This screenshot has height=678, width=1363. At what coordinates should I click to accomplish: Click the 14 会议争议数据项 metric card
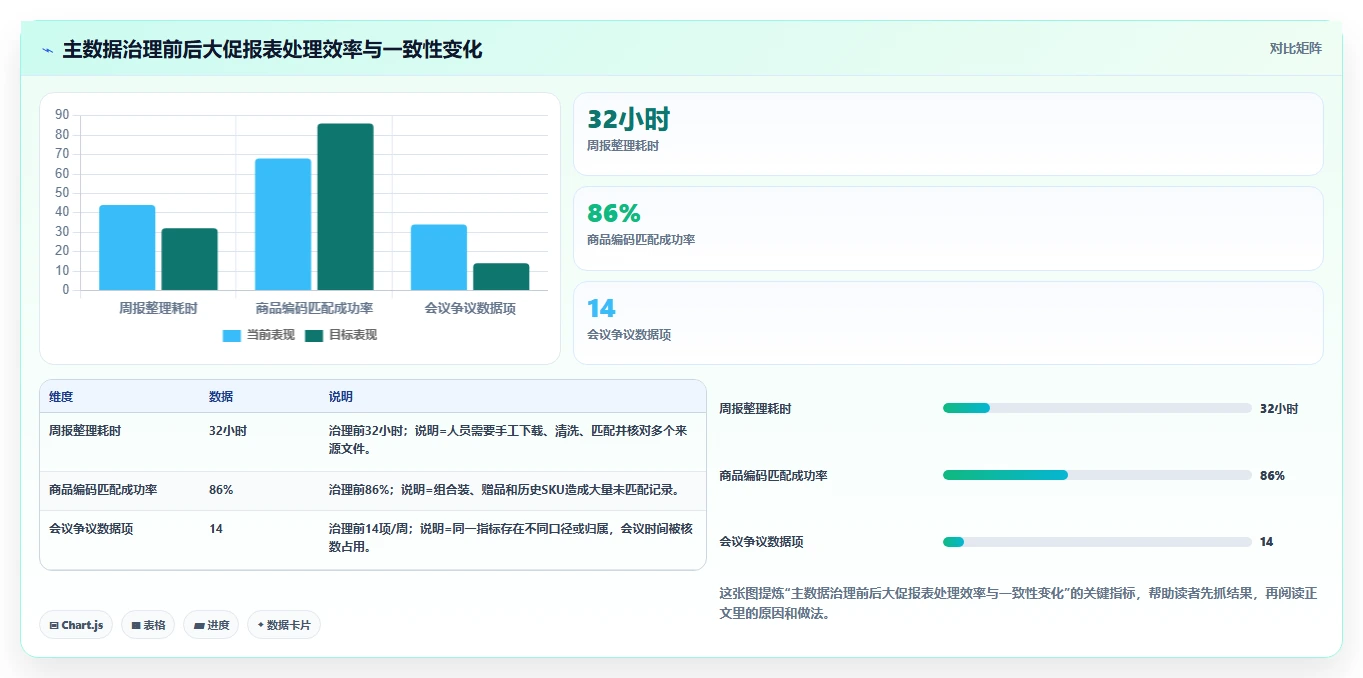tap(948, 322)
